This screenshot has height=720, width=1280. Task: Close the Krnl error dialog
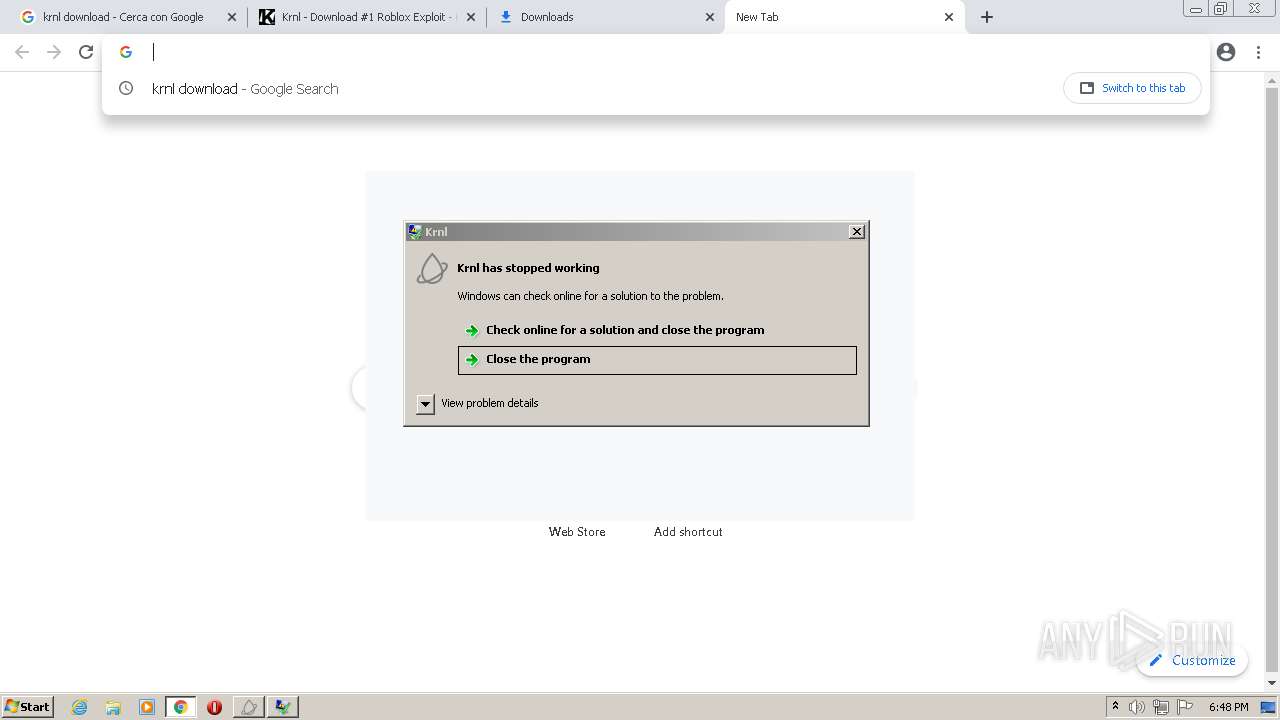[857, 231]
